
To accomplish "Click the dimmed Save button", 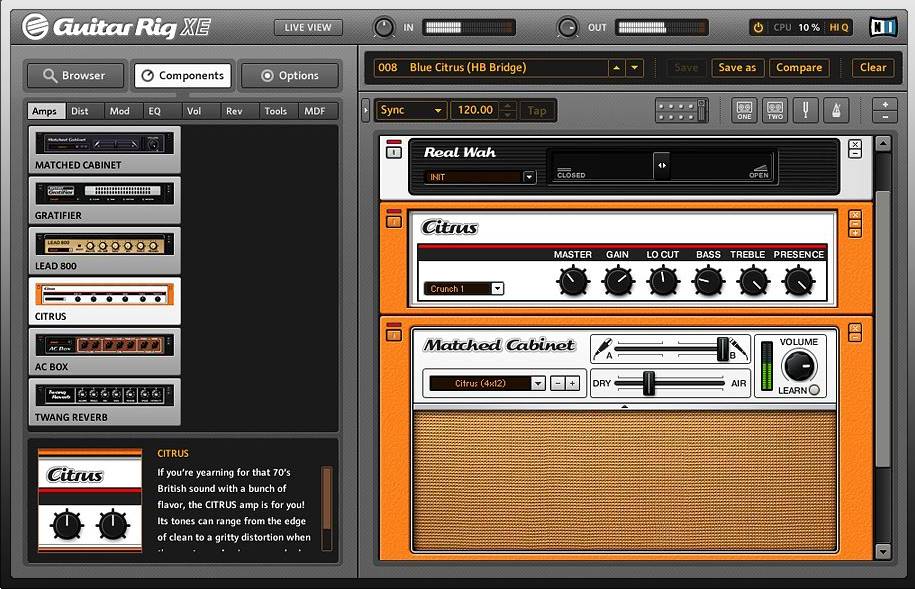I will tap(686, 68).
